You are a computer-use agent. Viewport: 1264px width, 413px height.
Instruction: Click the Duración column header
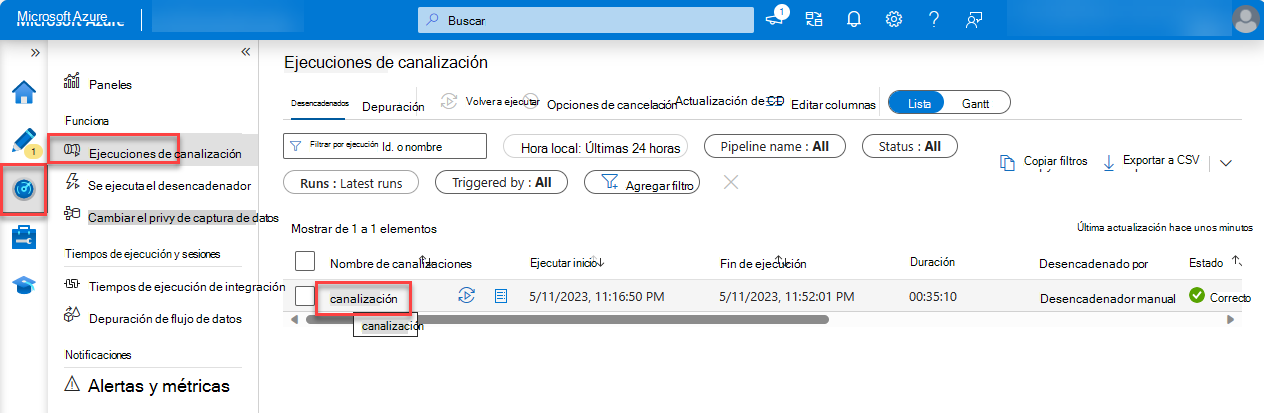[x=932, y=262]
